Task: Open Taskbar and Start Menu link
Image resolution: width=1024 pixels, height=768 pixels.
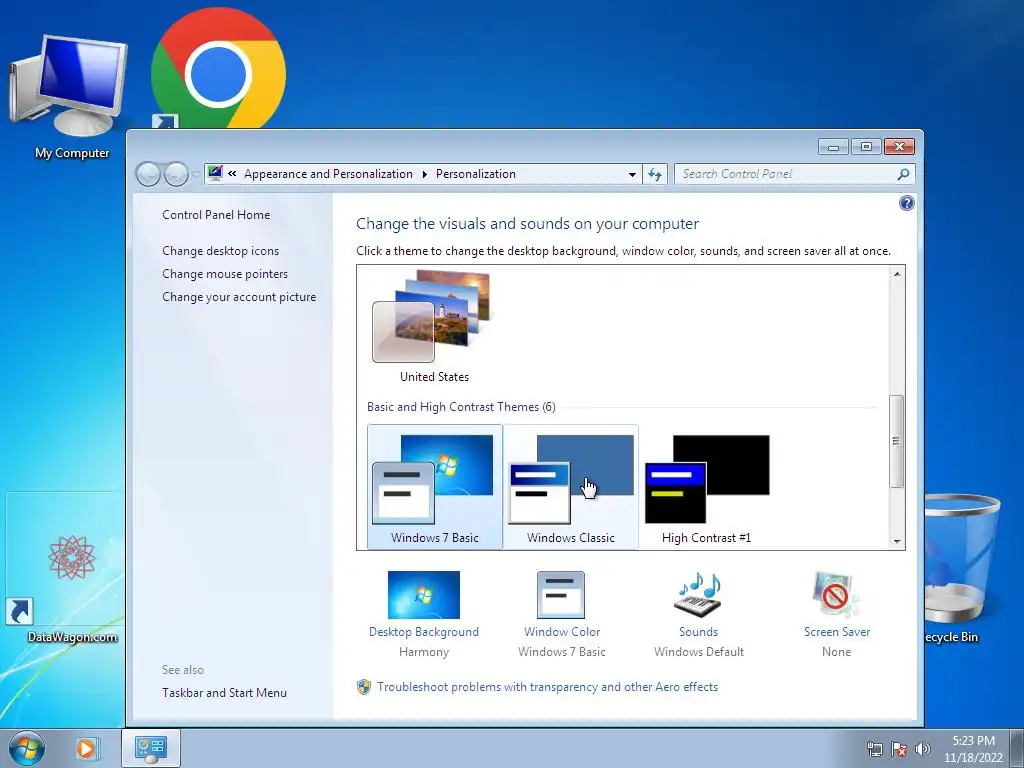Action: [x=225, y=693]
